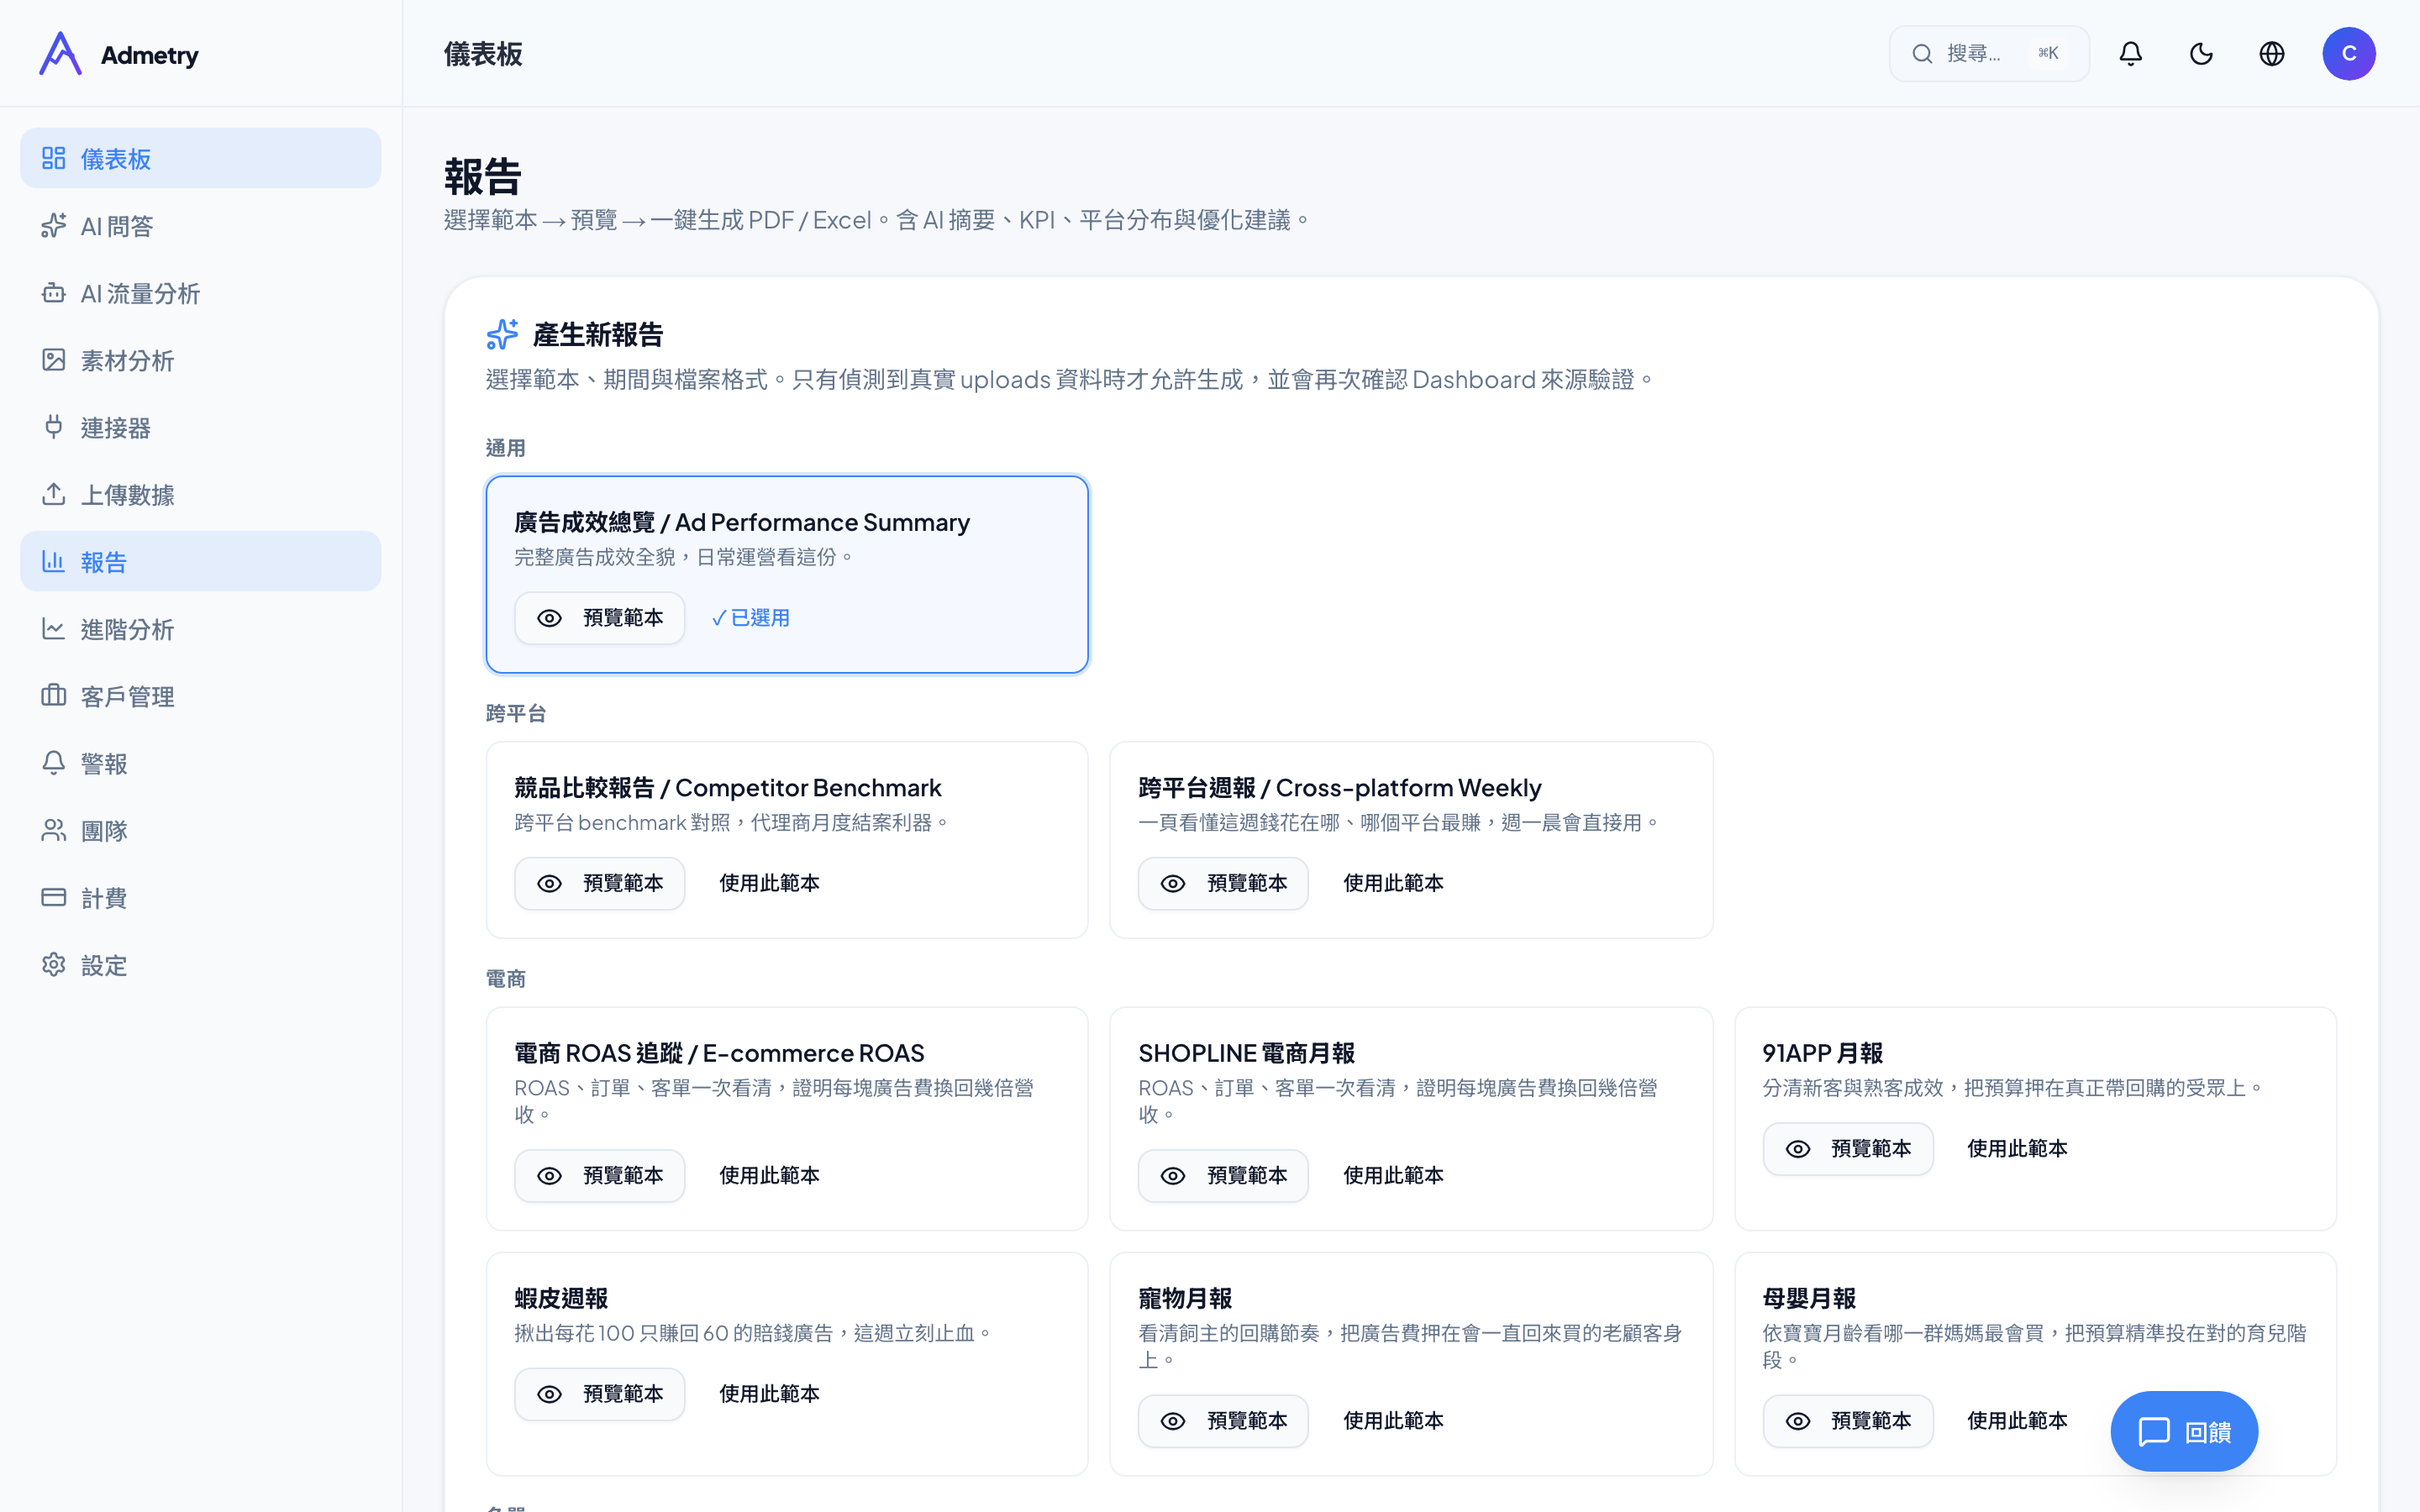The height and width of the screenshot is (1512, 2420).
Task: Click the 母嬰月報 card title
Action: [1809, 1298]
